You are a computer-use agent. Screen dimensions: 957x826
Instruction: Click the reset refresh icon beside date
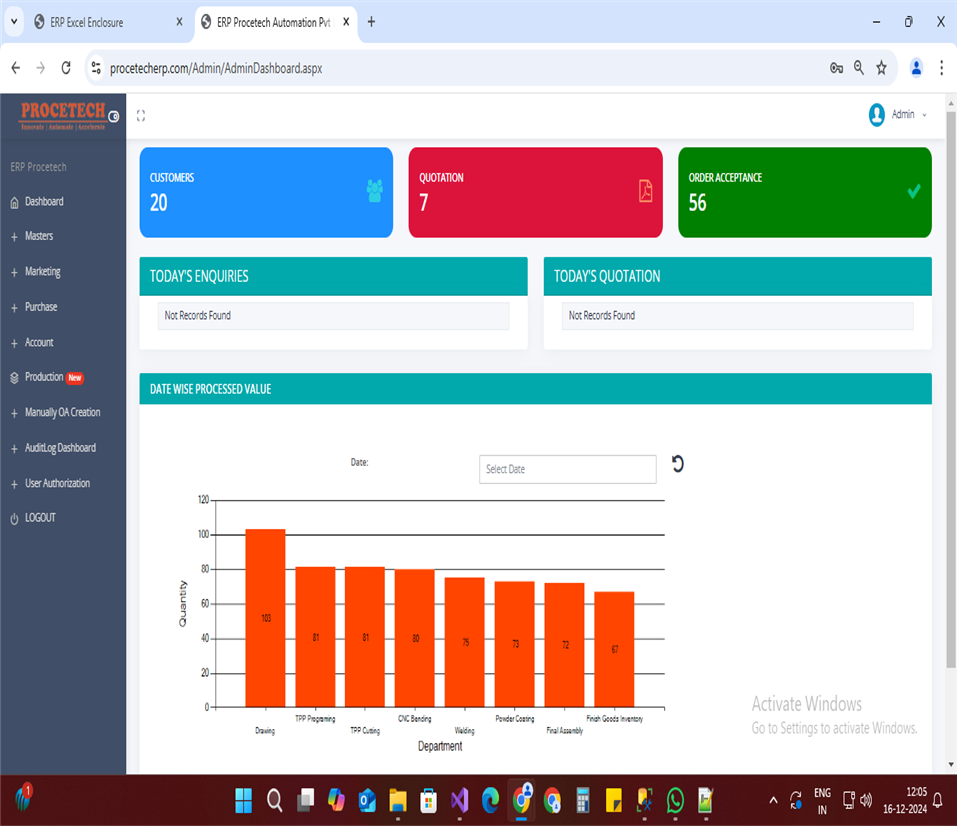(677, 464)
